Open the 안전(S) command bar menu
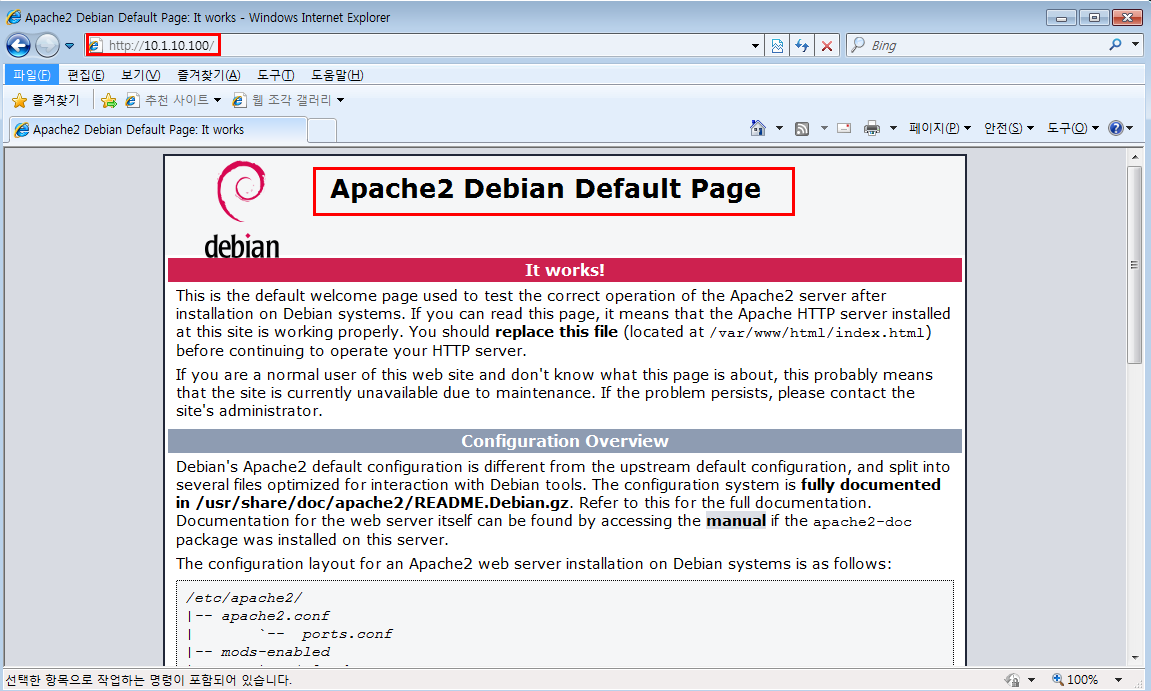The image size is (1151, 691). click(x=1009, y=128)
